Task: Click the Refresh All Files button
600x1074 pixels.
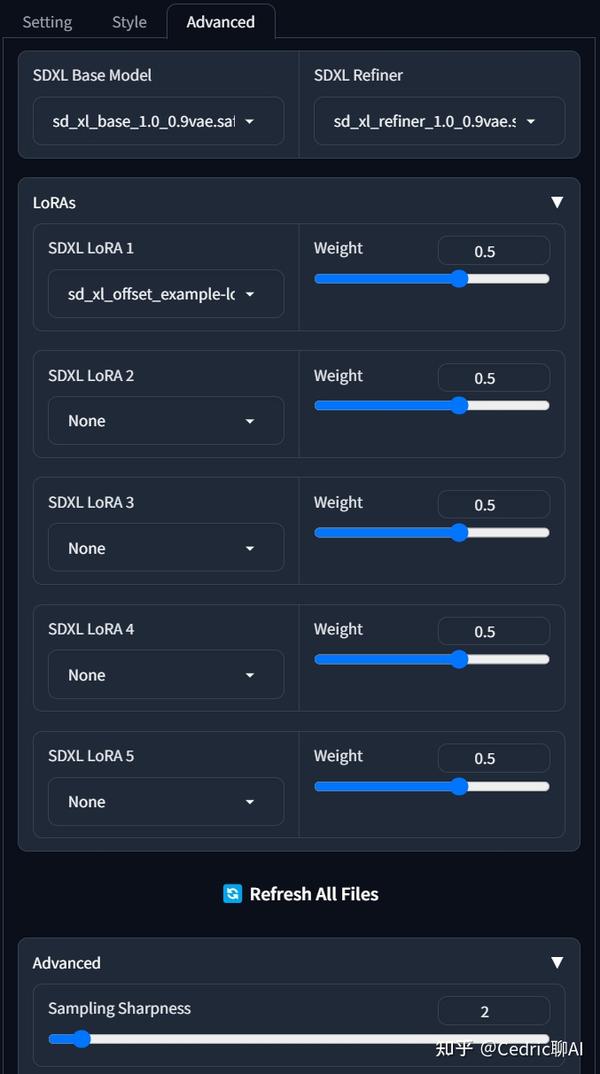Action: [313, 894]
